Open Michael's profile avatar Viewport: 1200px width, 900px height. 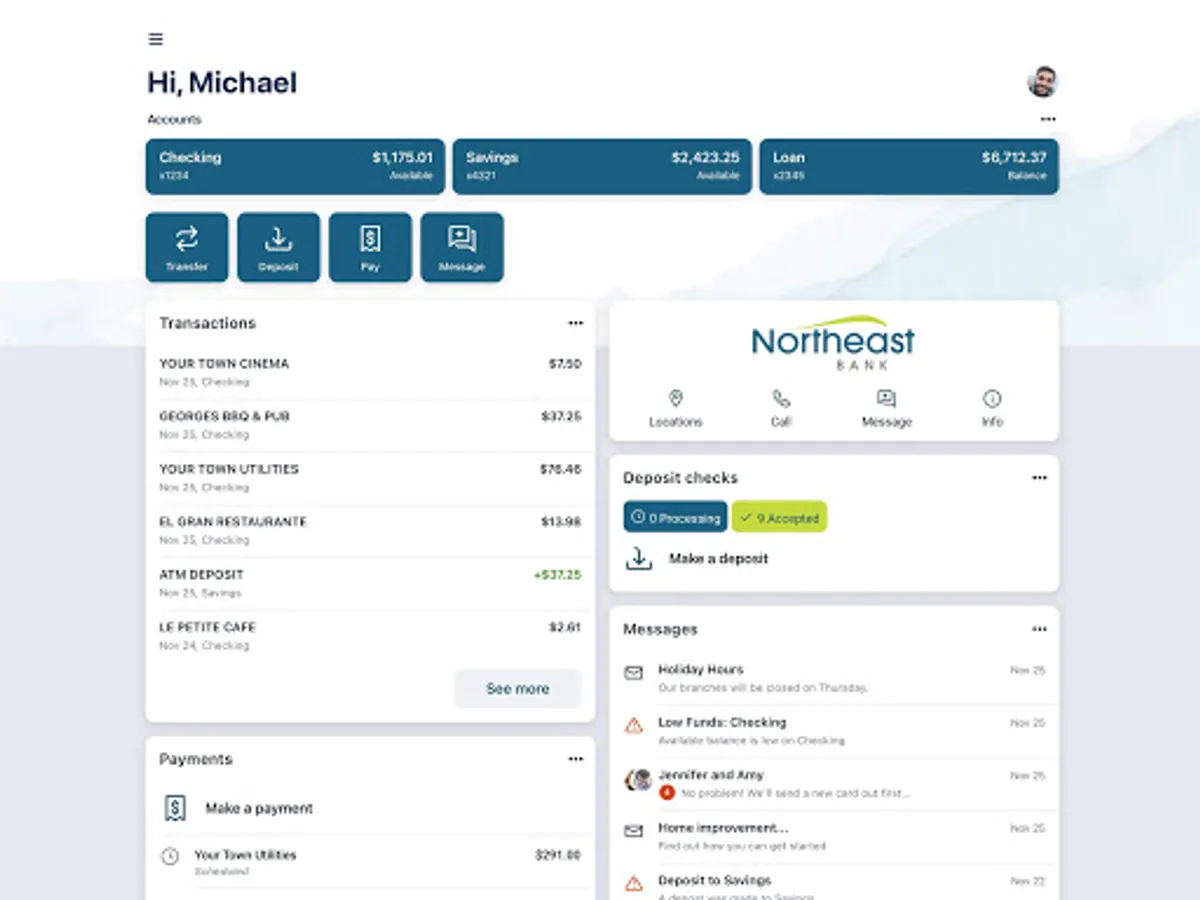[1042, 82]
